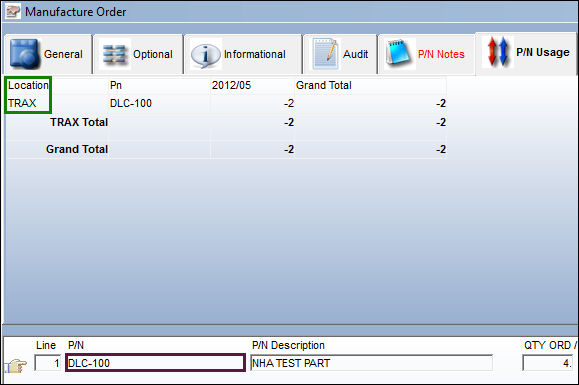Click the Informational tab info bubble icon

click(x=205, y=56)
